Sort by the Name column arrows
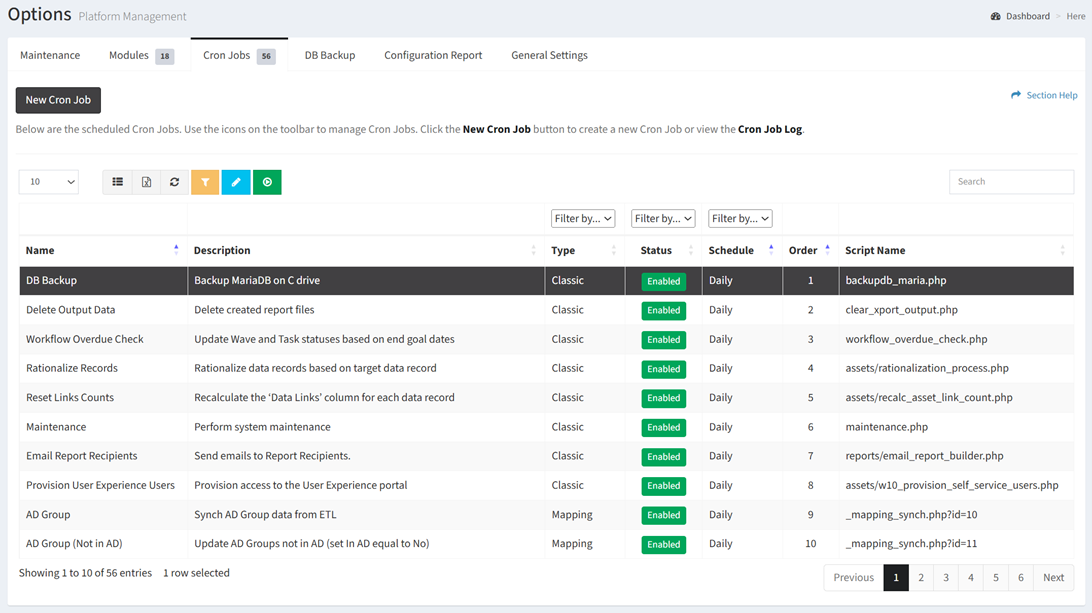The width and height of the screenshot is (1092, 613). tap(176, 250)
